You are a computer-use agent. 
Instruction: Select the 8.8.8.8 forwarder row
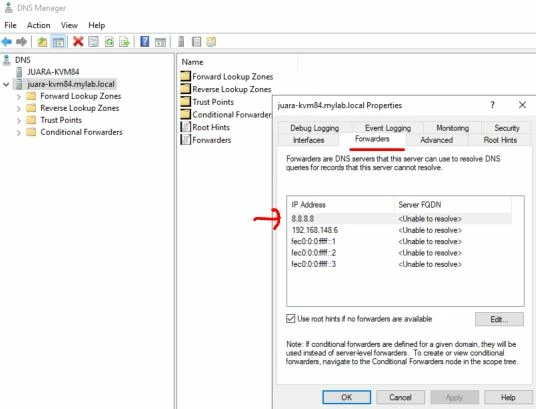[x=400, y=219]
